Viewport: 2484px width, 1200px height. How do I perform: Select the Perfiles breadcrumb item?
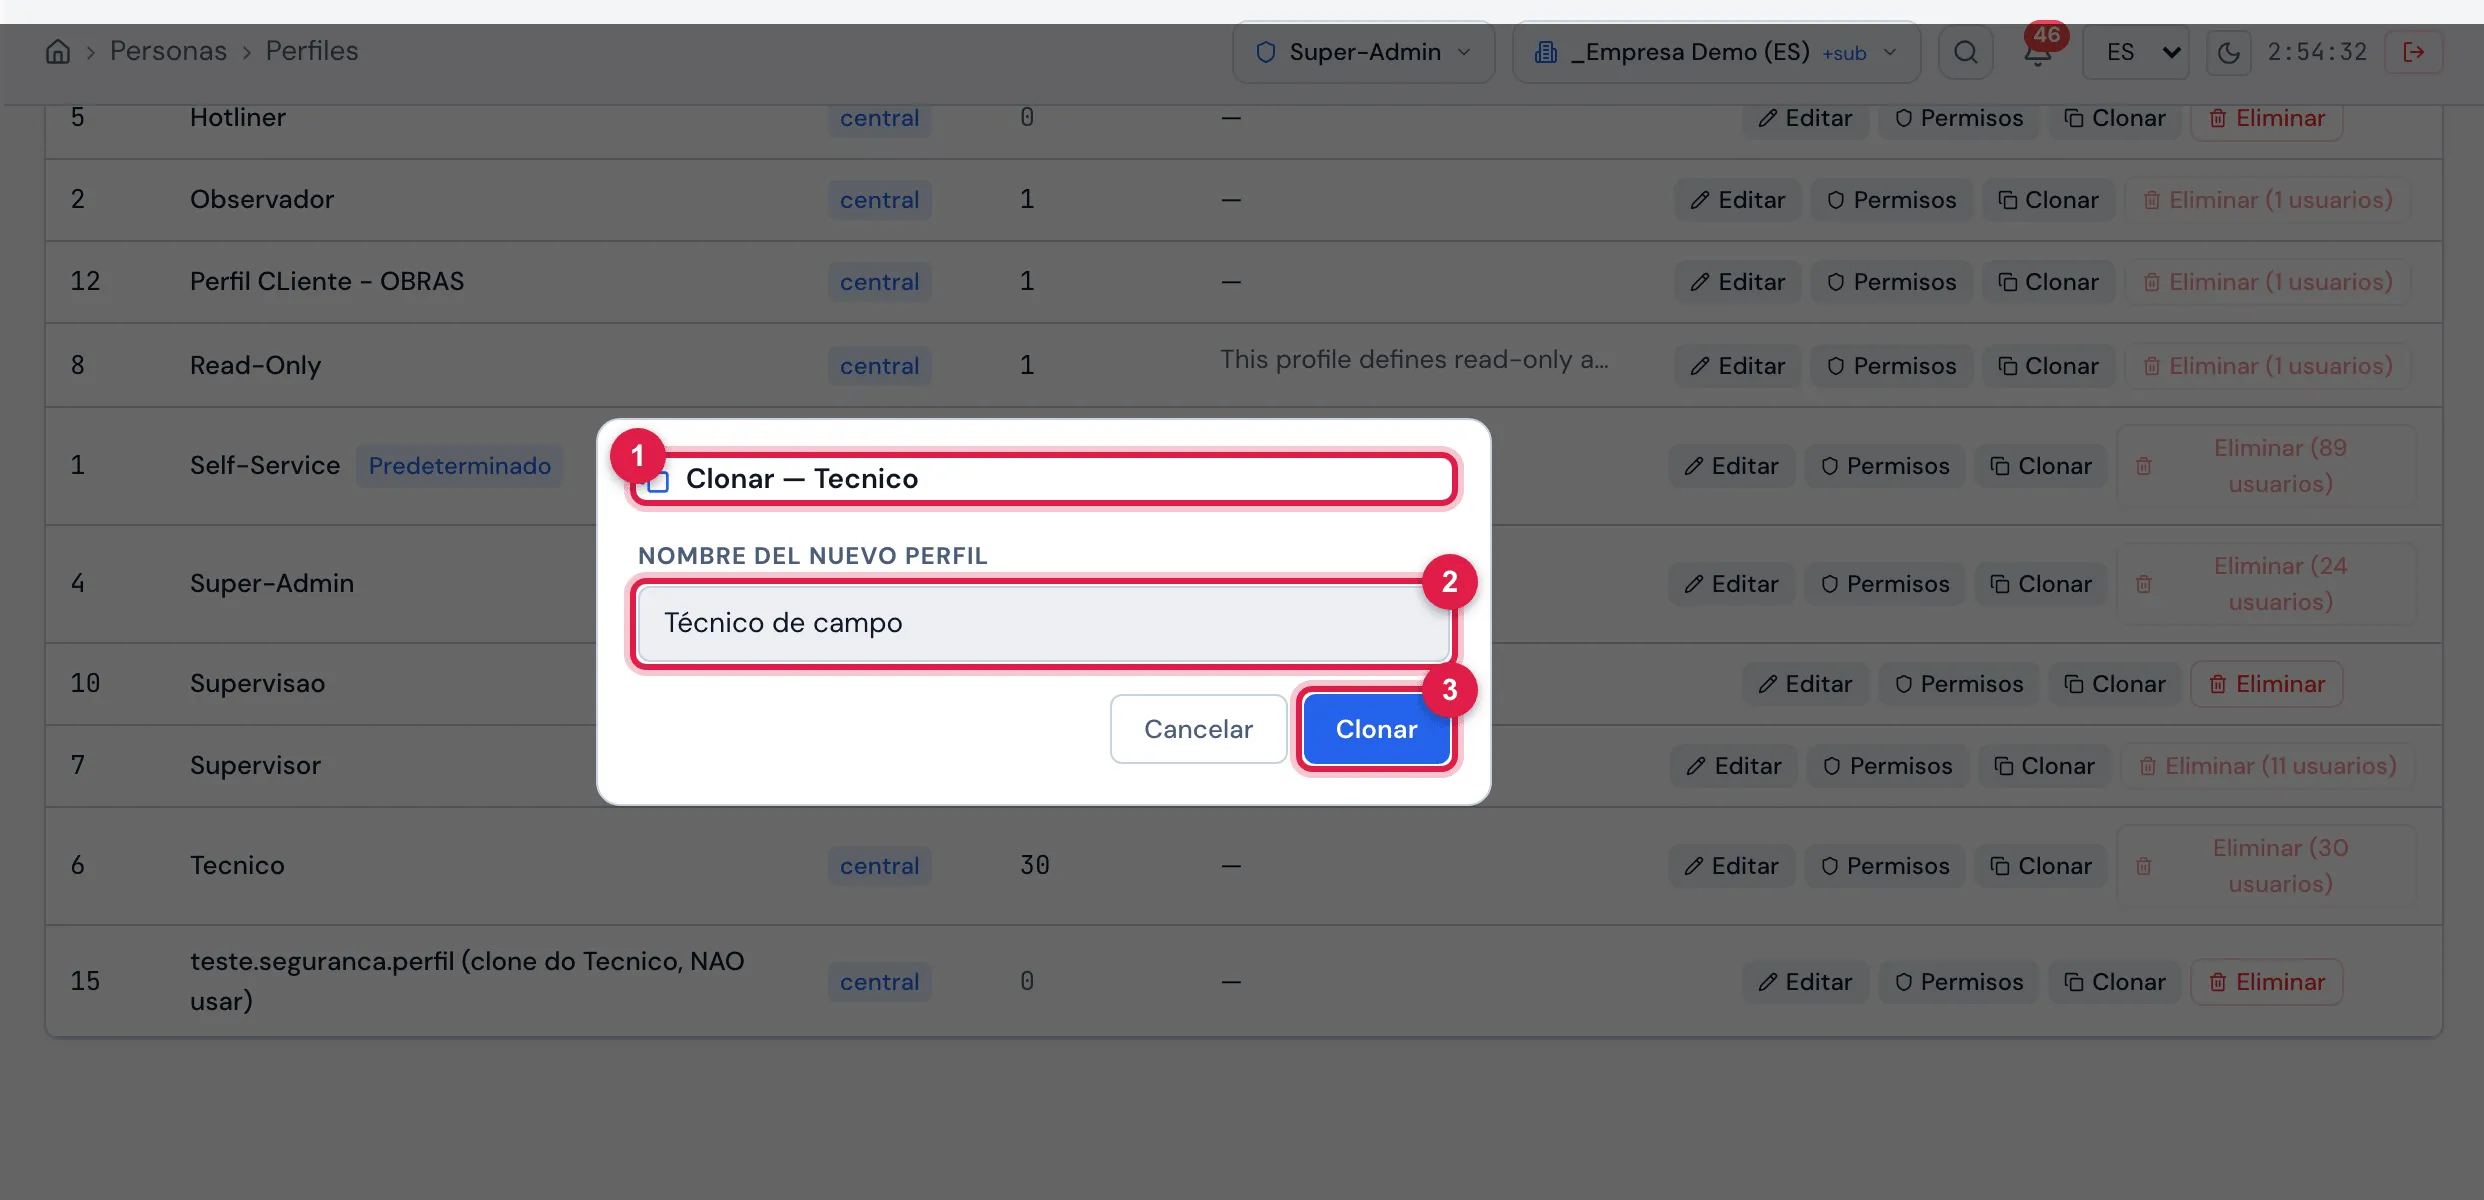312,51
